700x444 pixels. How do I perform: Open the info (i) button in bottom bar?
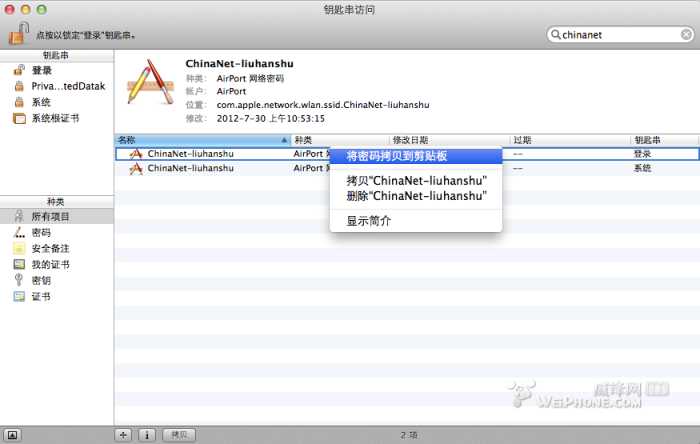click(x=146, y=435)
